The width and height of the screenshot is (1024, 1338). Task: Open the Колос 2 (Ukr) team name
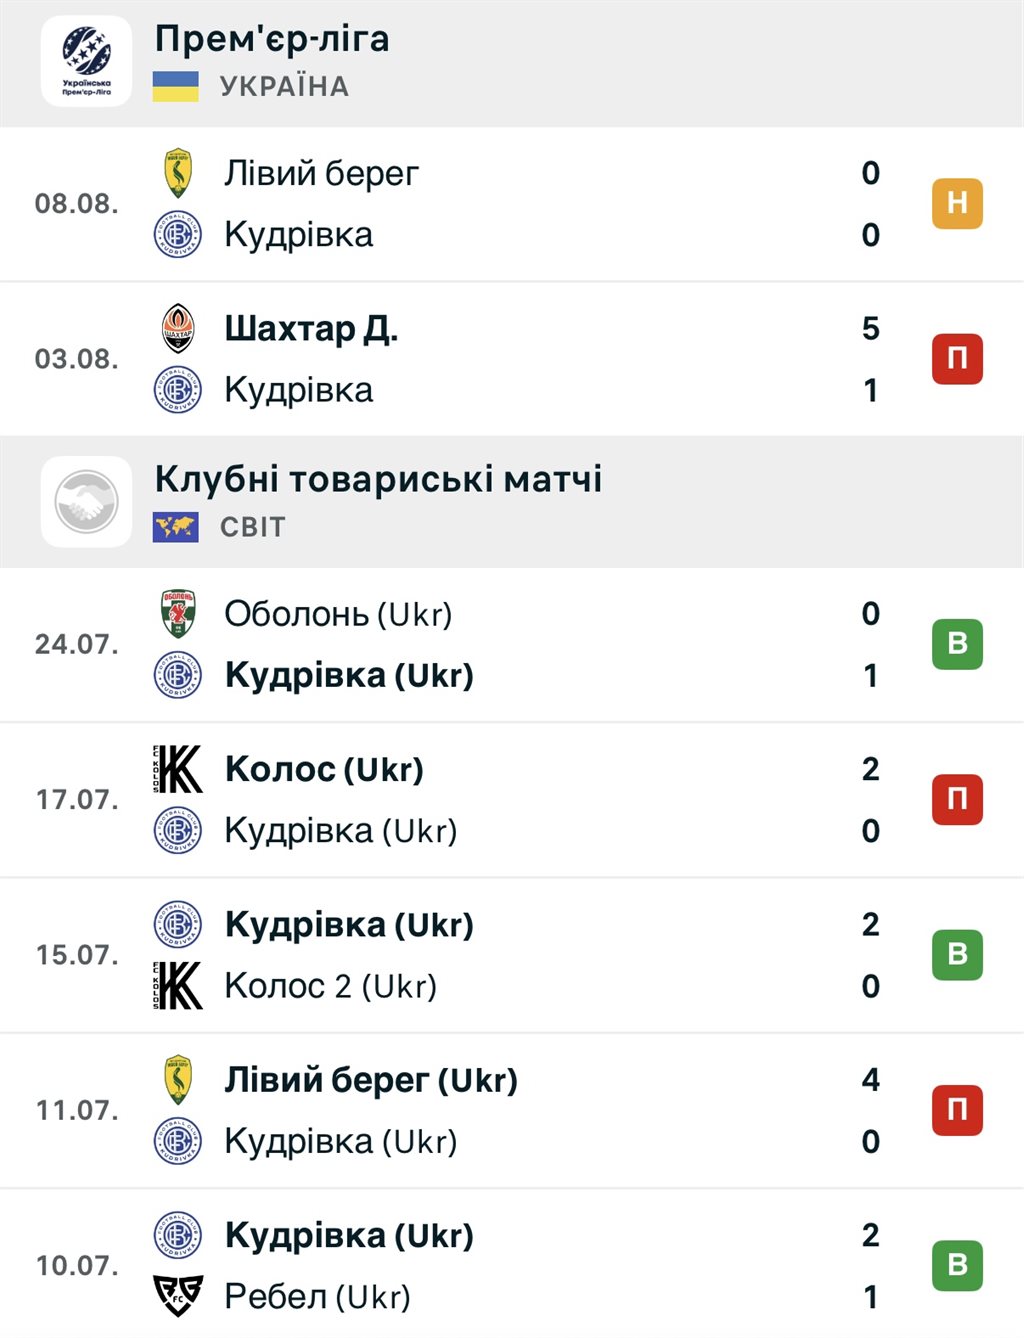pos(331,985)
